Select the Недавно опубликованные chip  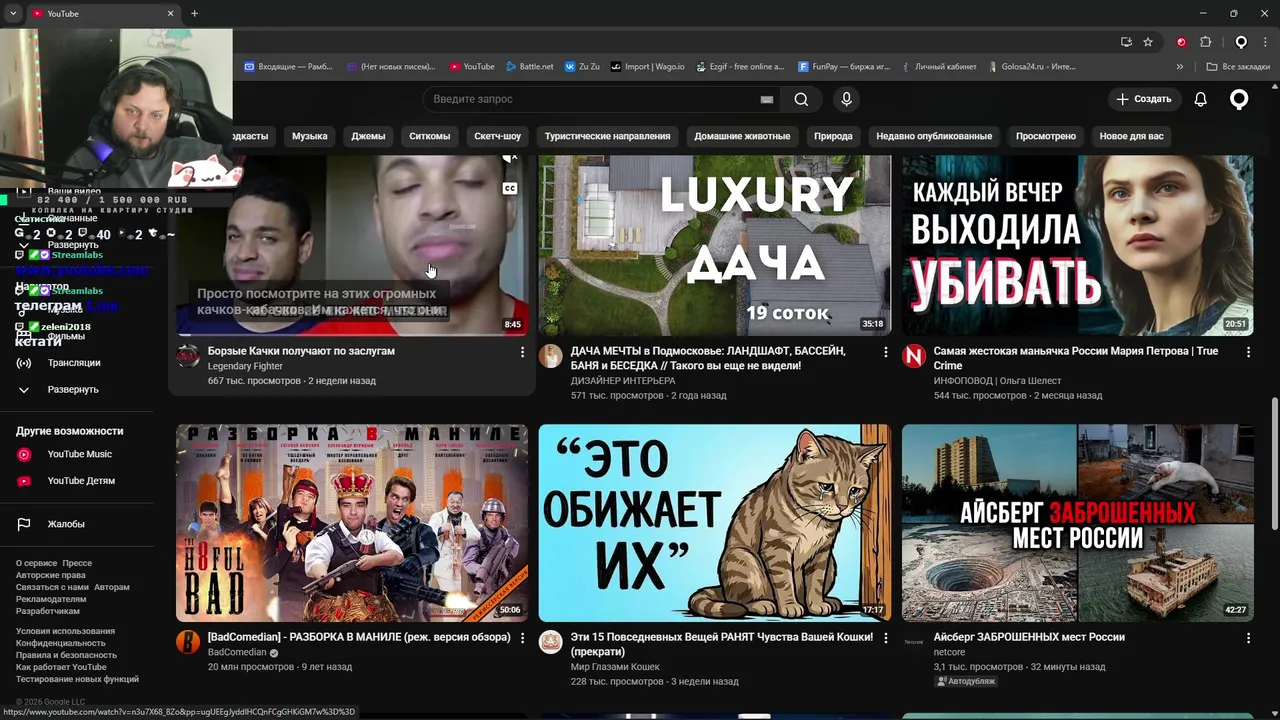coord(934,136)
